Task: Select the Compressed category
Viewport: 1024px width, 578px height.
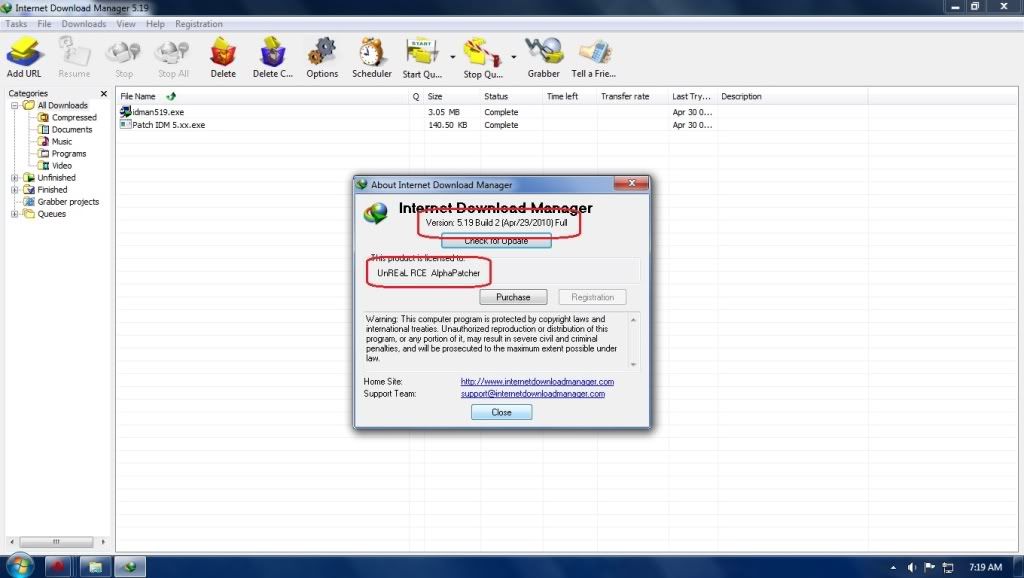Action: (74, 118)
